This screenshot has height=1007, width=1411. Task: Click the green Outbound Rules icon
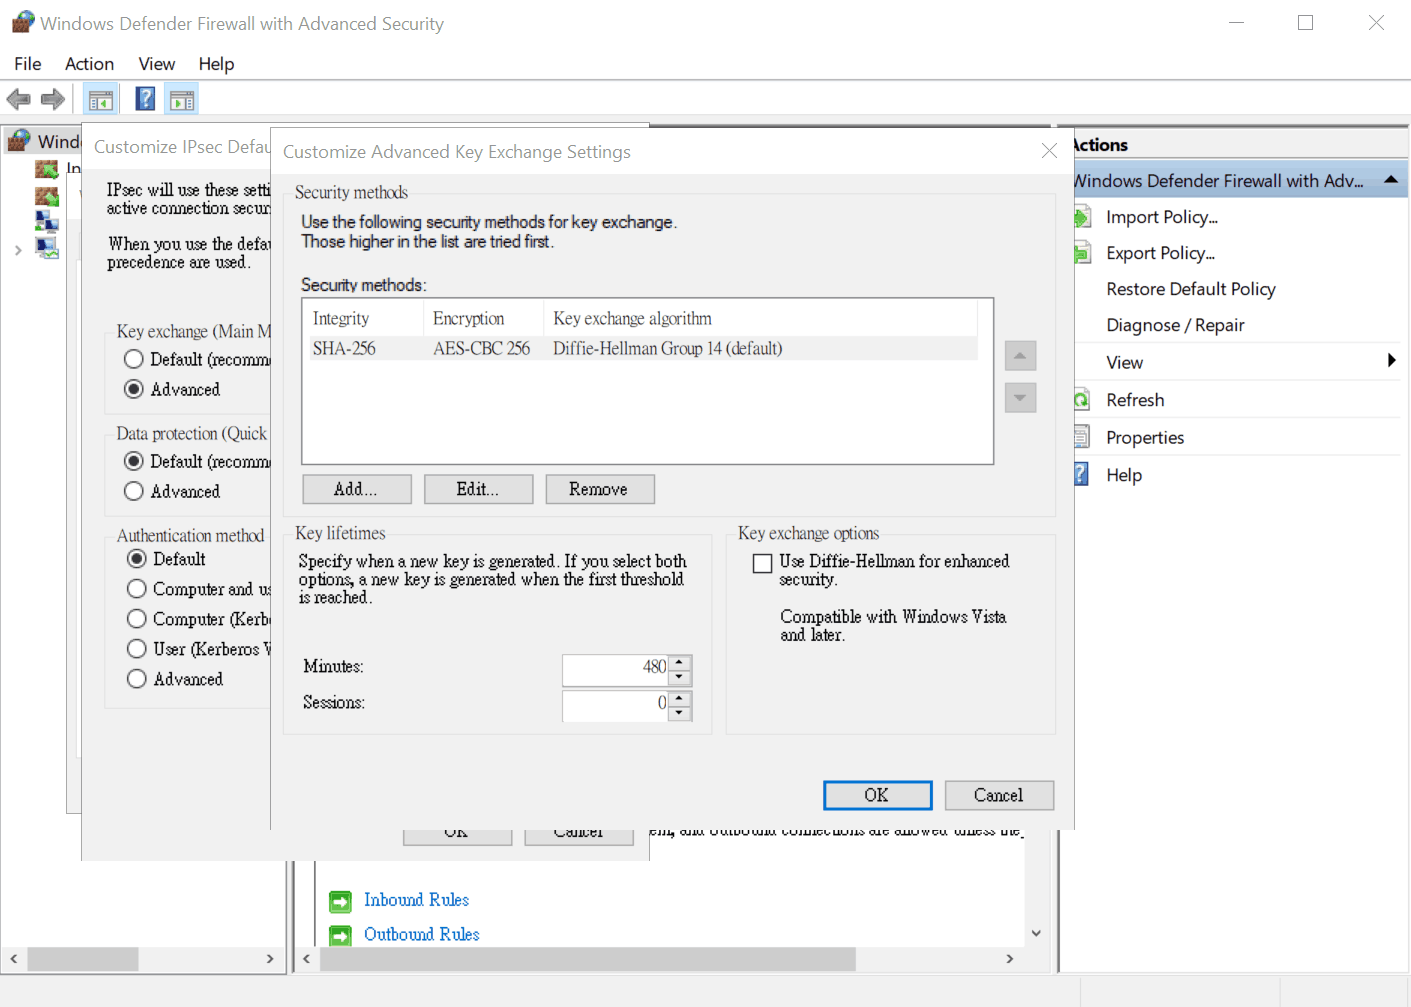[341, 935]
